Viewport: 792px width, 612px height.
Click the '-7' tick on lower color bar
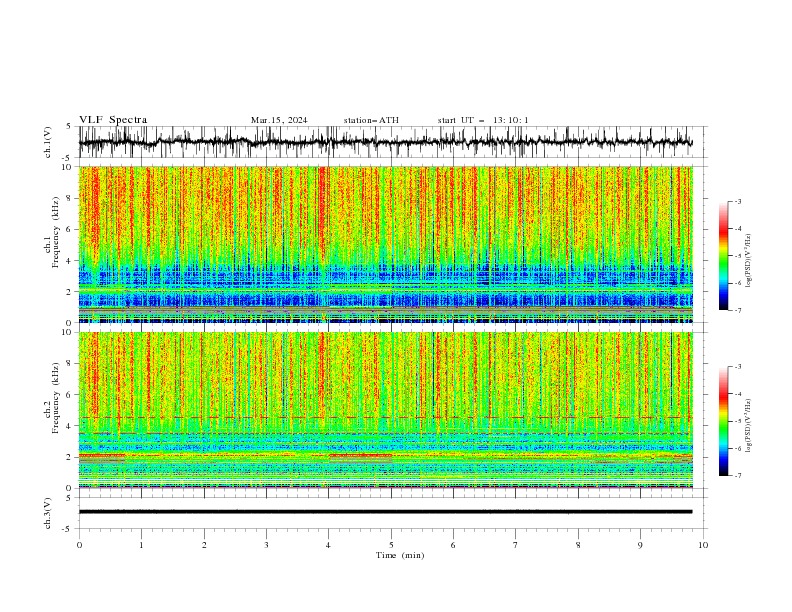click(737, 475)
